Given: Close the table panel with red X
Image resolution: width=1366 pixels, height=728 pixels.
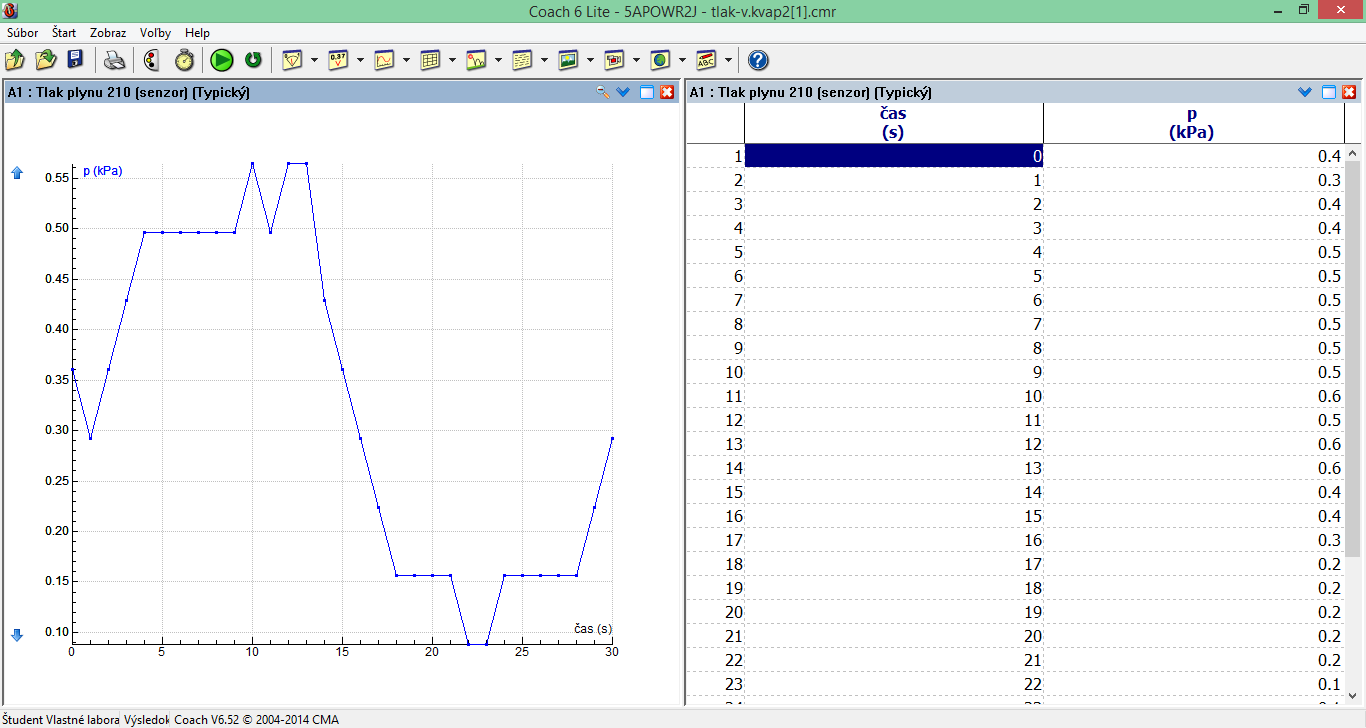Looking at the screenshot, I should click(1349, 92).
